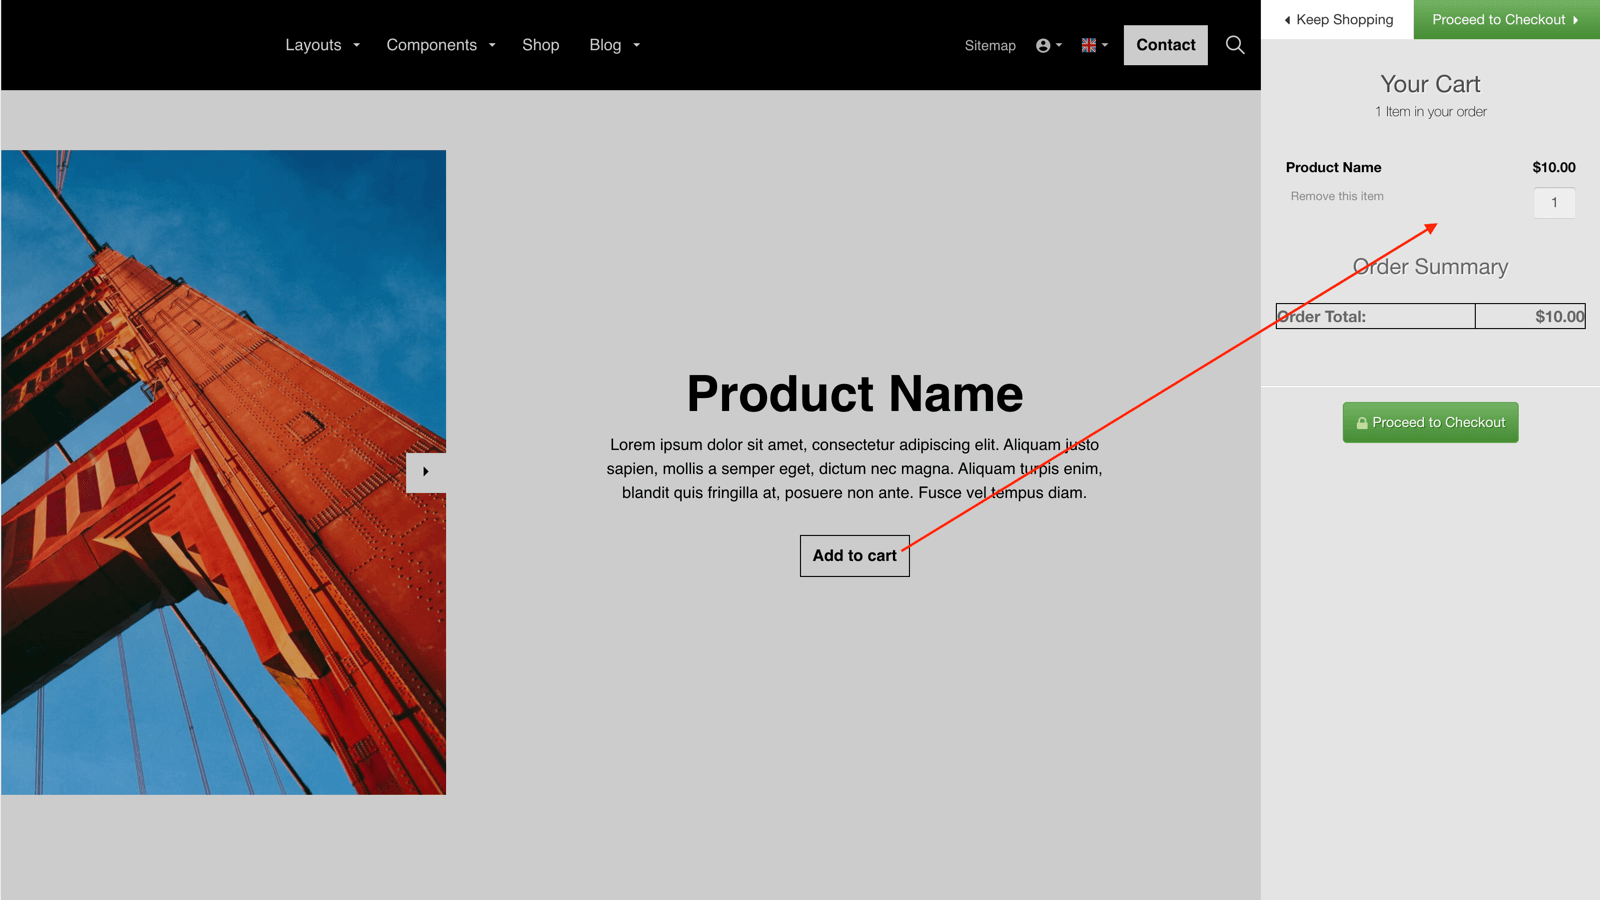Select the Proceed to Checkout header tab
The image size is (1600, 900).
tap(1499, 19)
